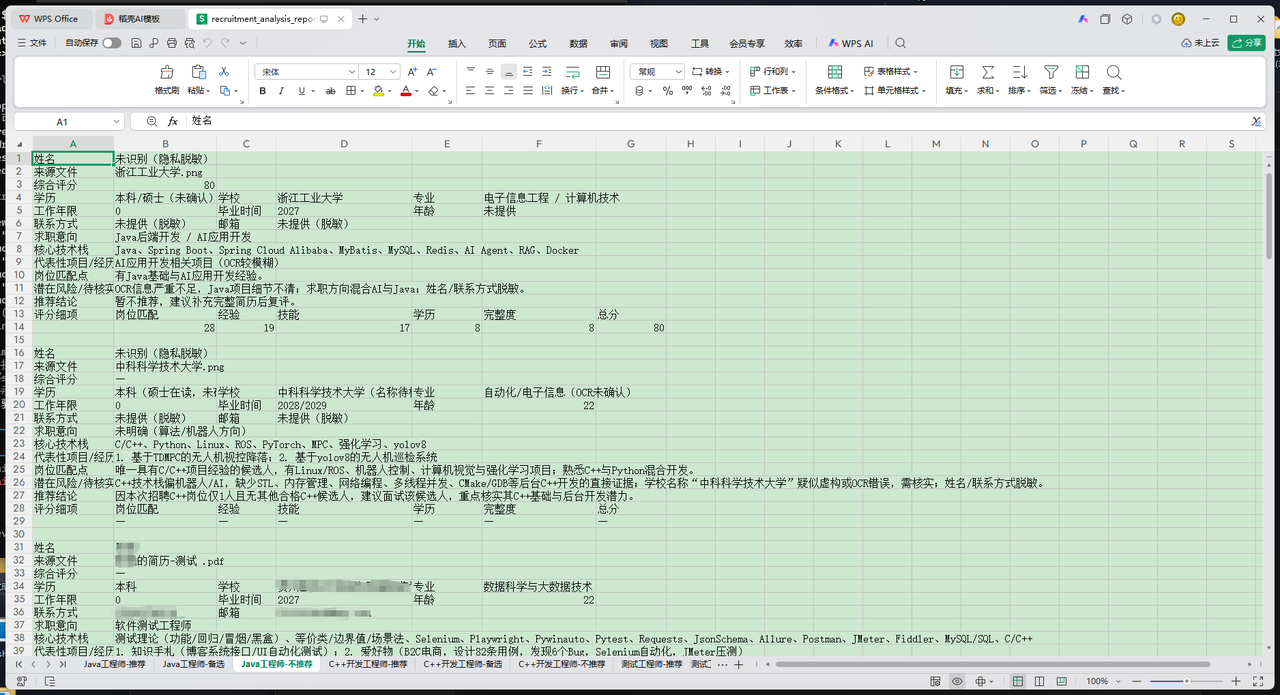Click the Conditional Formatting (条件格式) icon

834,72
